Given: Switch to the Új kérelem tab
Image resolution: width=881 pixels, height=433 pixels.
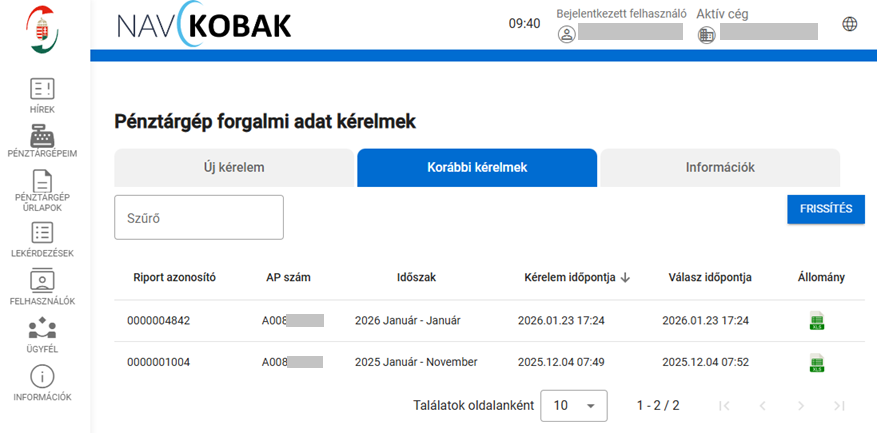Looking at the screenshot, I should 234,168.
